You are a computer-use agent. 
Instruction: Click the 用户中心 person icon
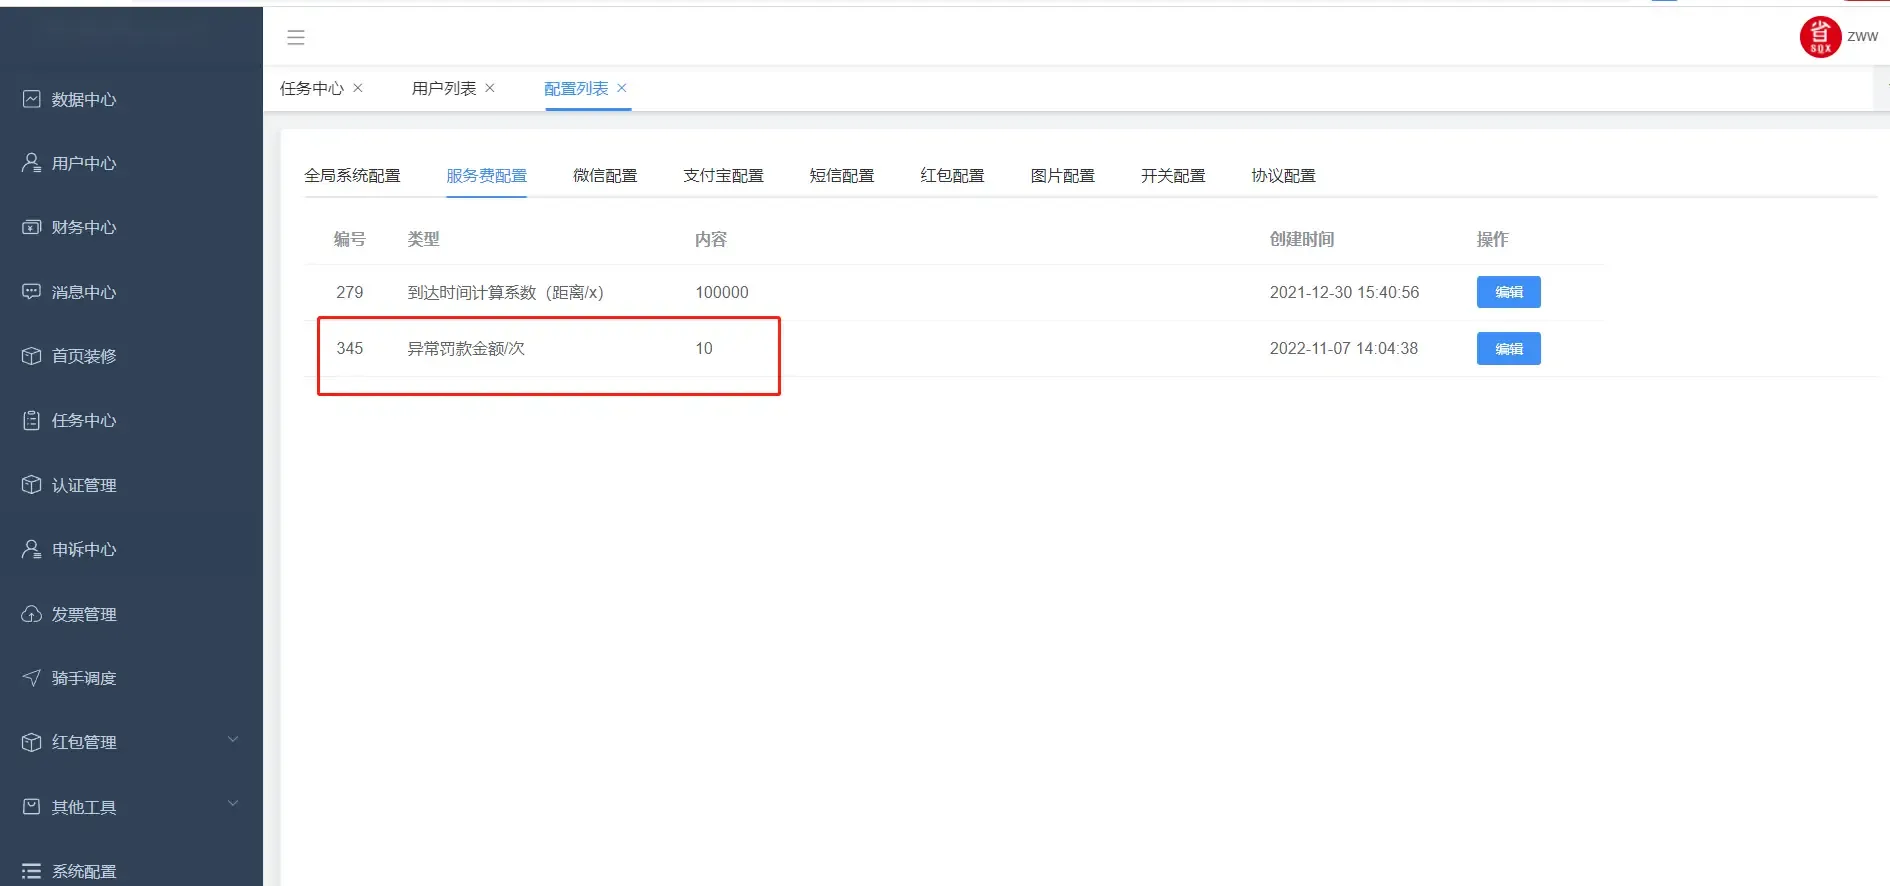pyautogui.click(x=32, y=163)
